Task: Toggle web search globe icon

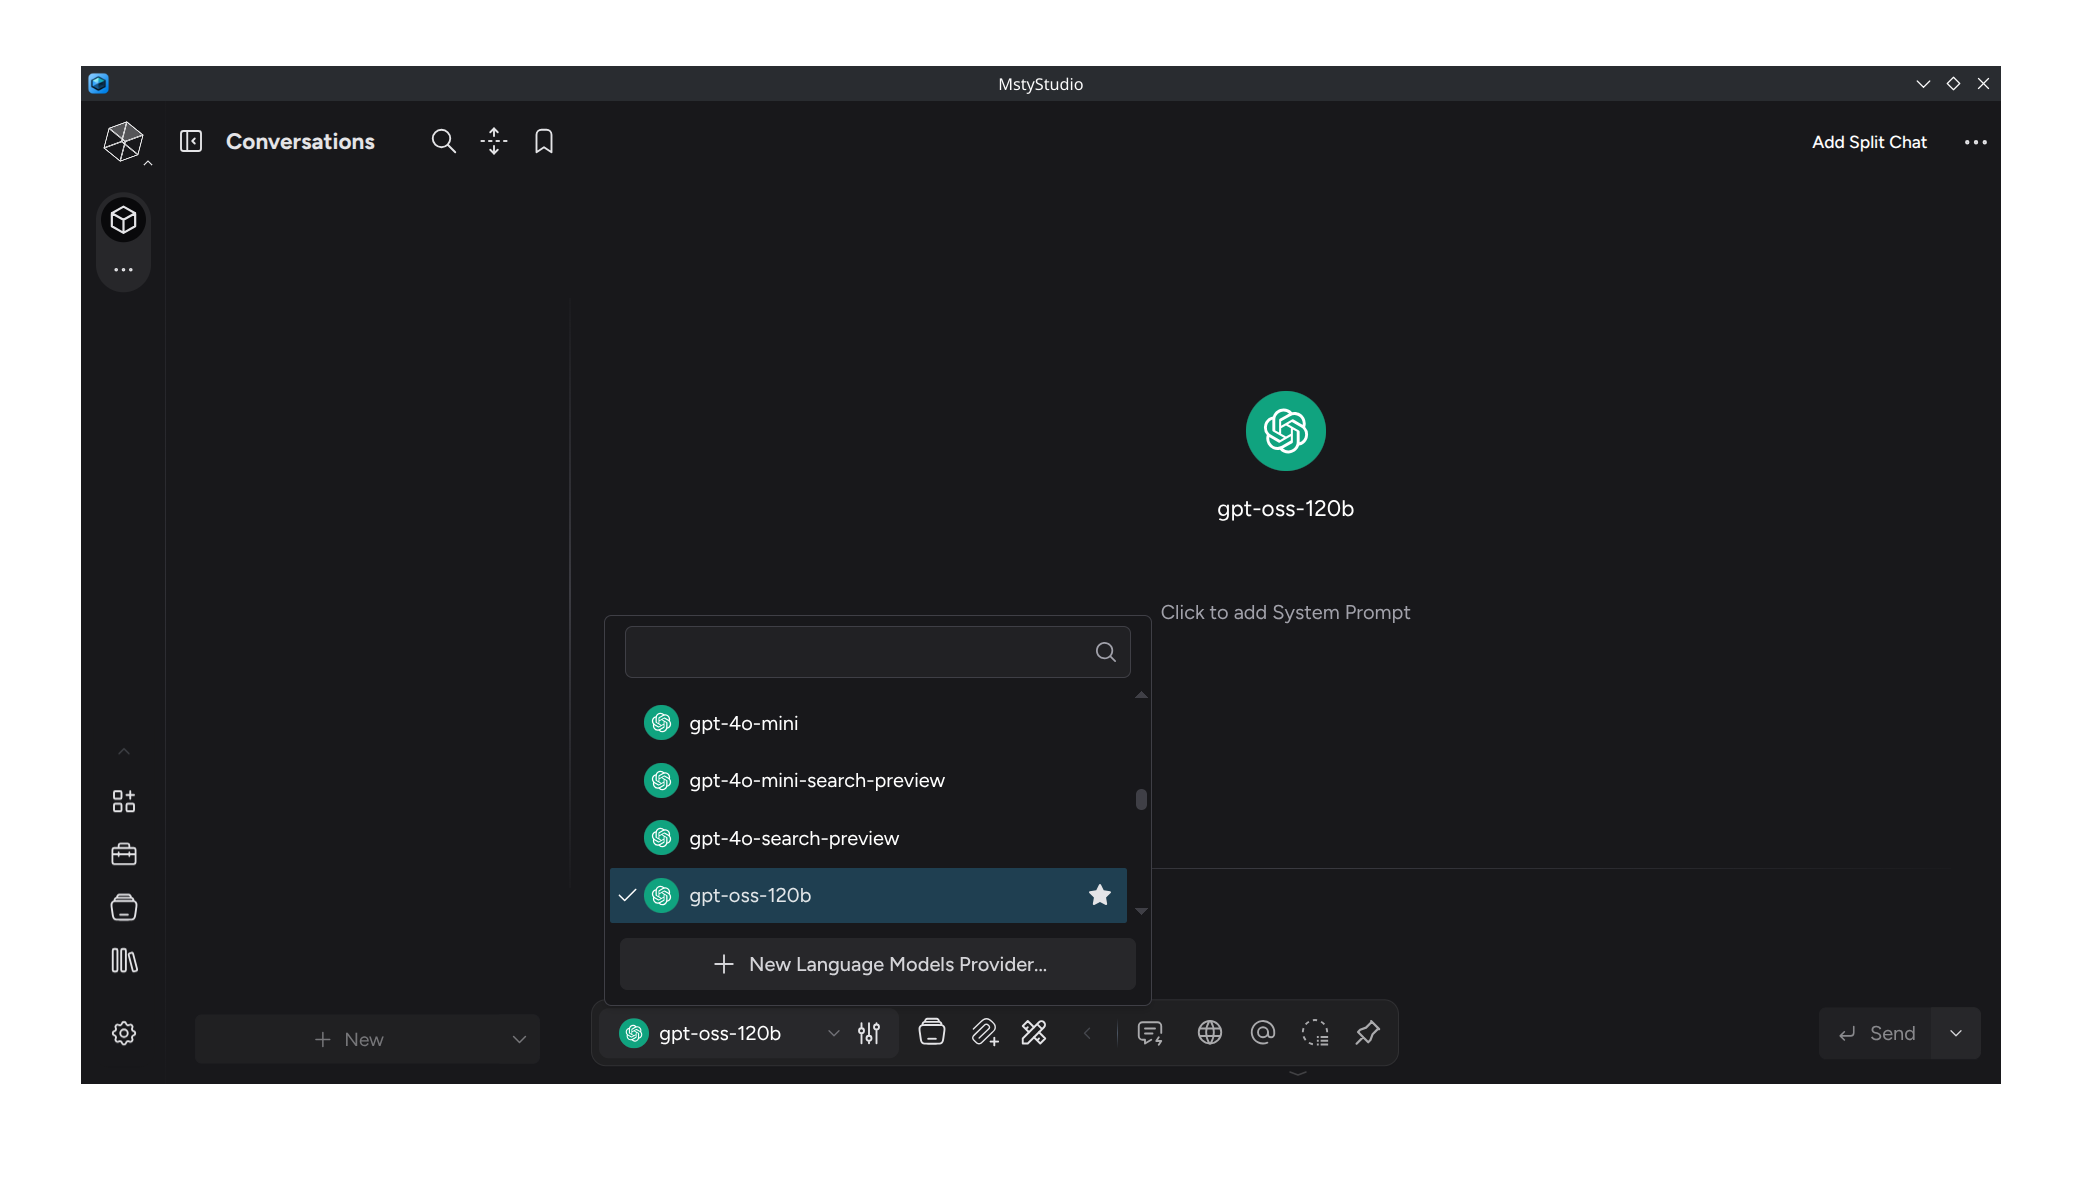Action: point(1210,1033)
